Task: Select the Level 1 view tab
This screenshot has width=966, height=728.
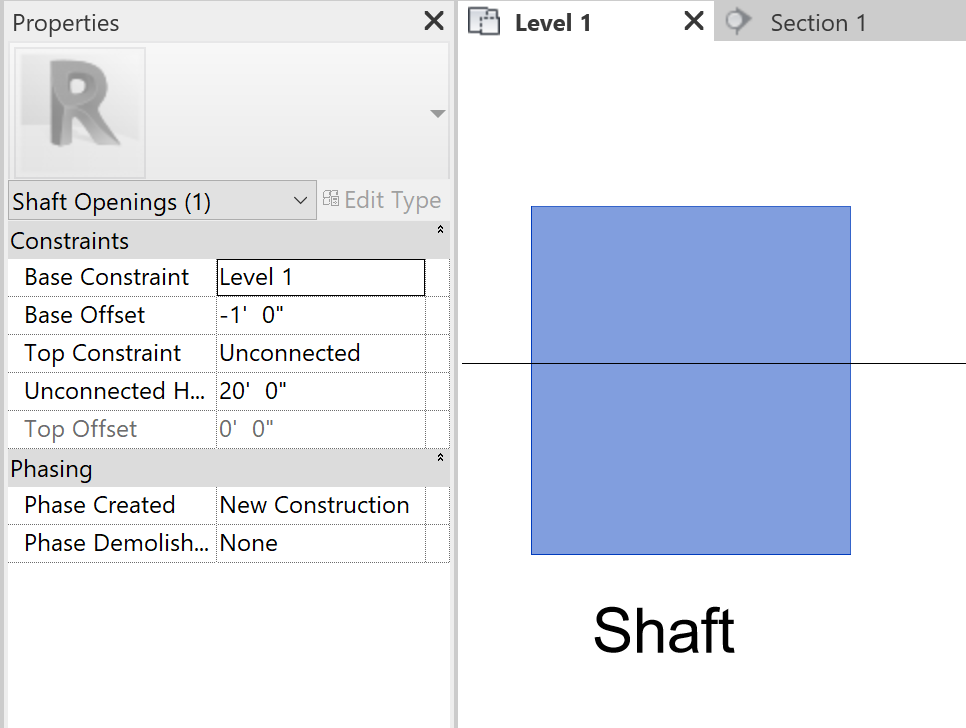Action: tap(553, 21)
